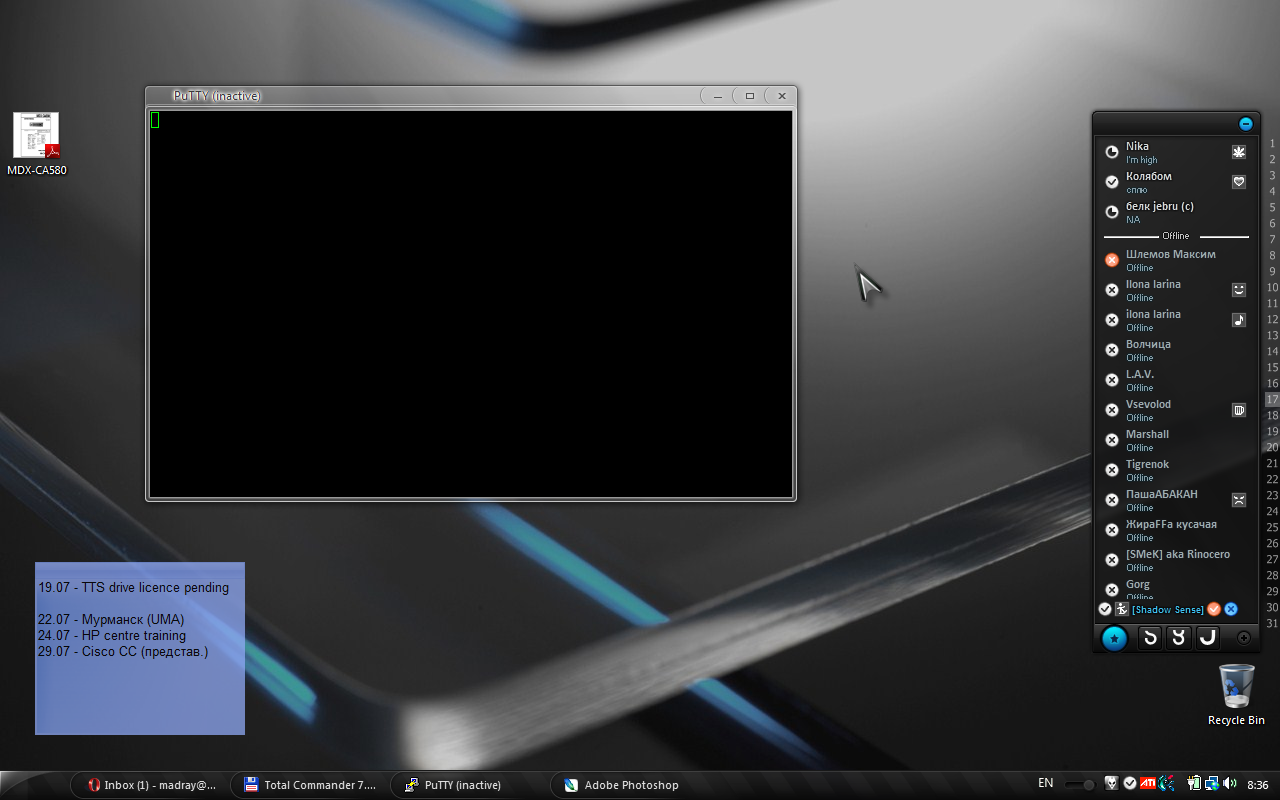The width and height of the screenshot is (1280, 800).
Task: Click the first curled icon after the star
Action: (1150, 637)
